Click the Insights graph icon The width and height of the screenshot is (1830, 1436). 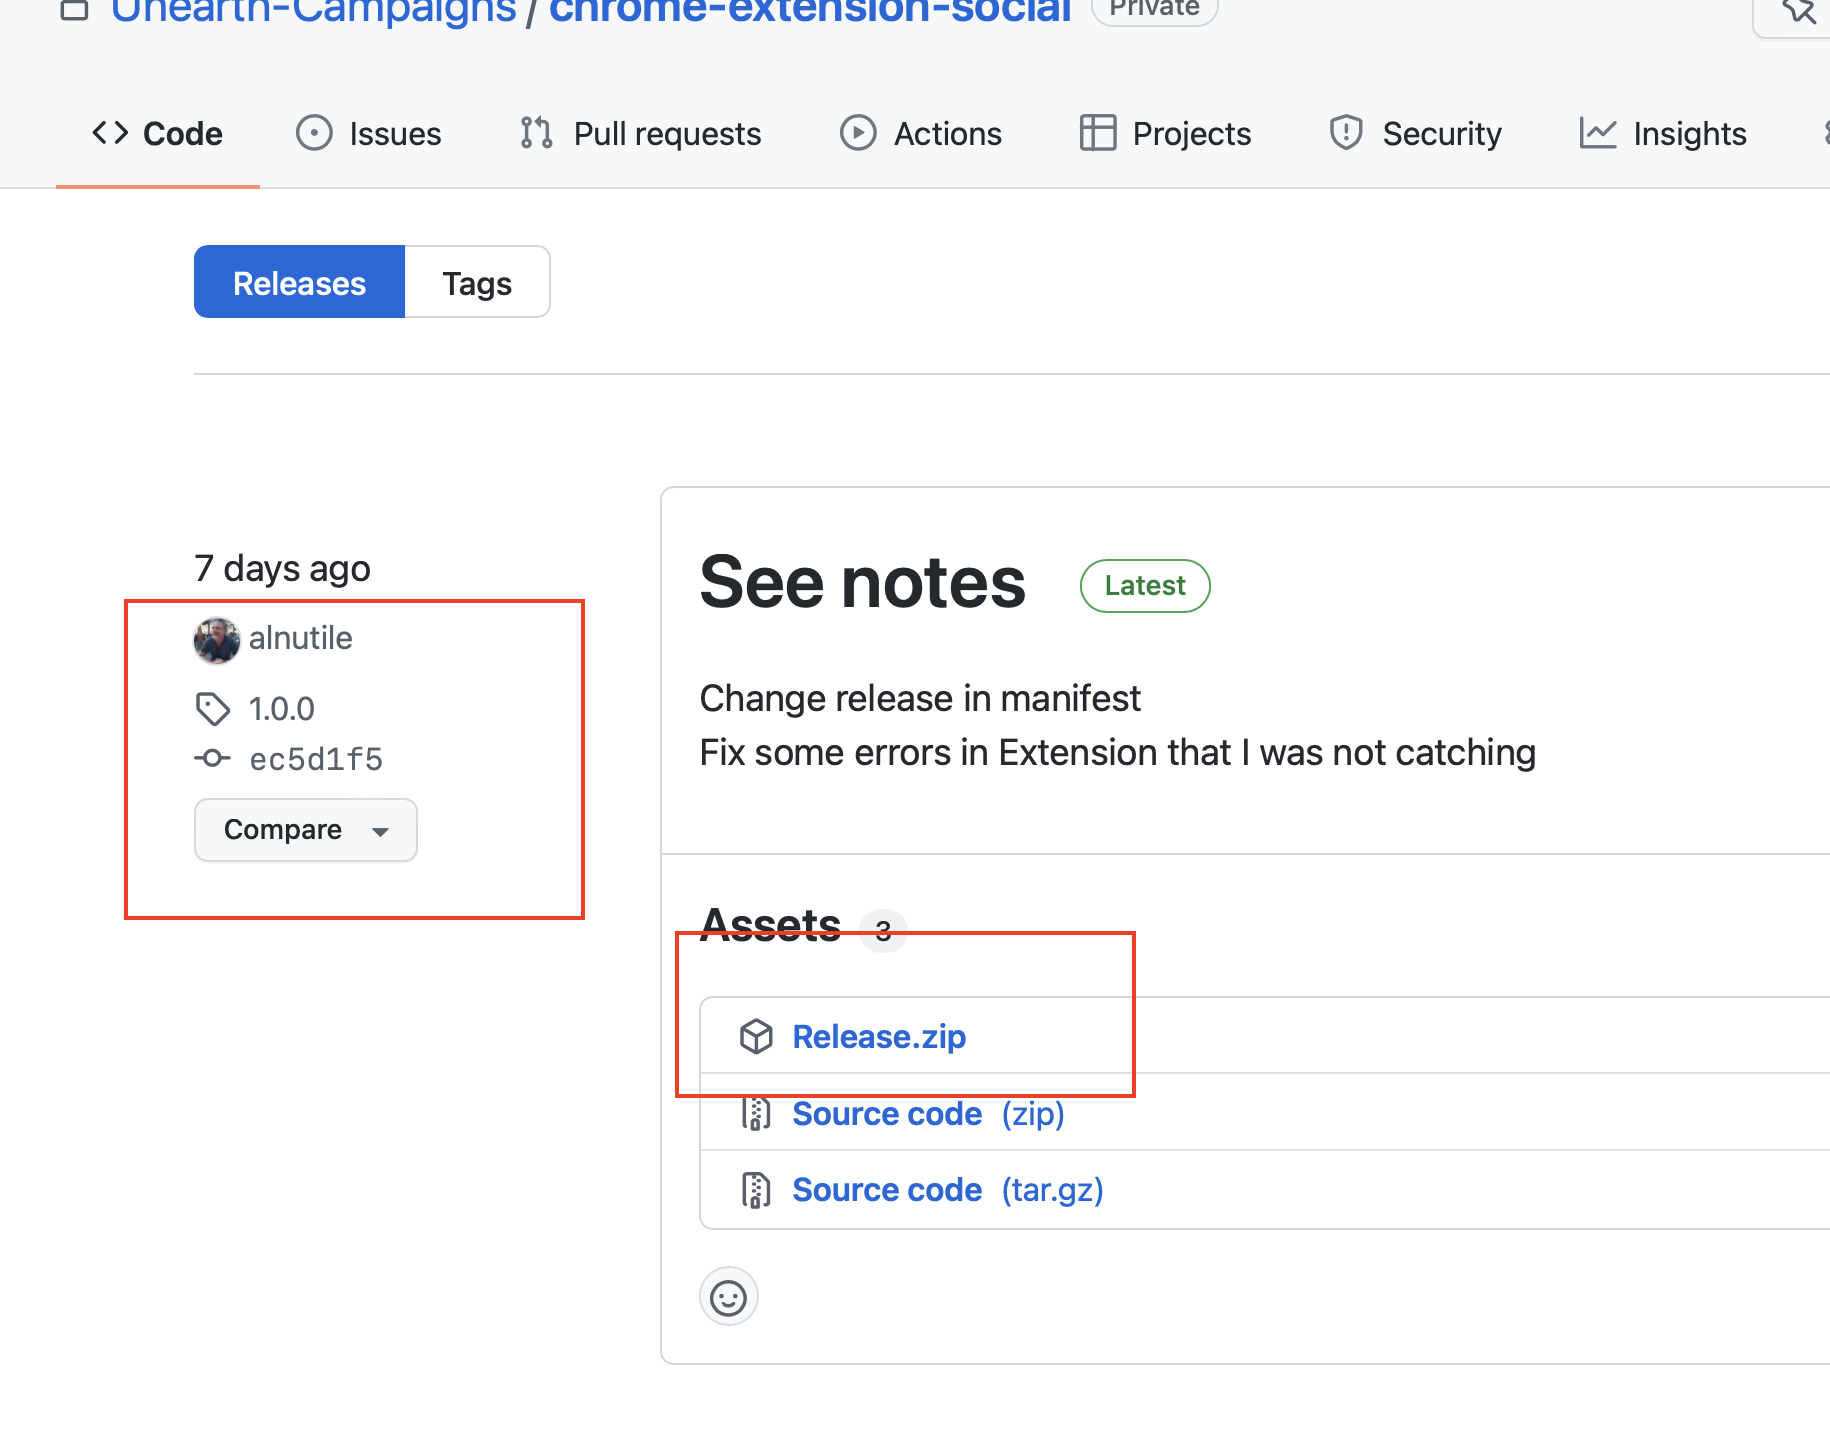1597,132
